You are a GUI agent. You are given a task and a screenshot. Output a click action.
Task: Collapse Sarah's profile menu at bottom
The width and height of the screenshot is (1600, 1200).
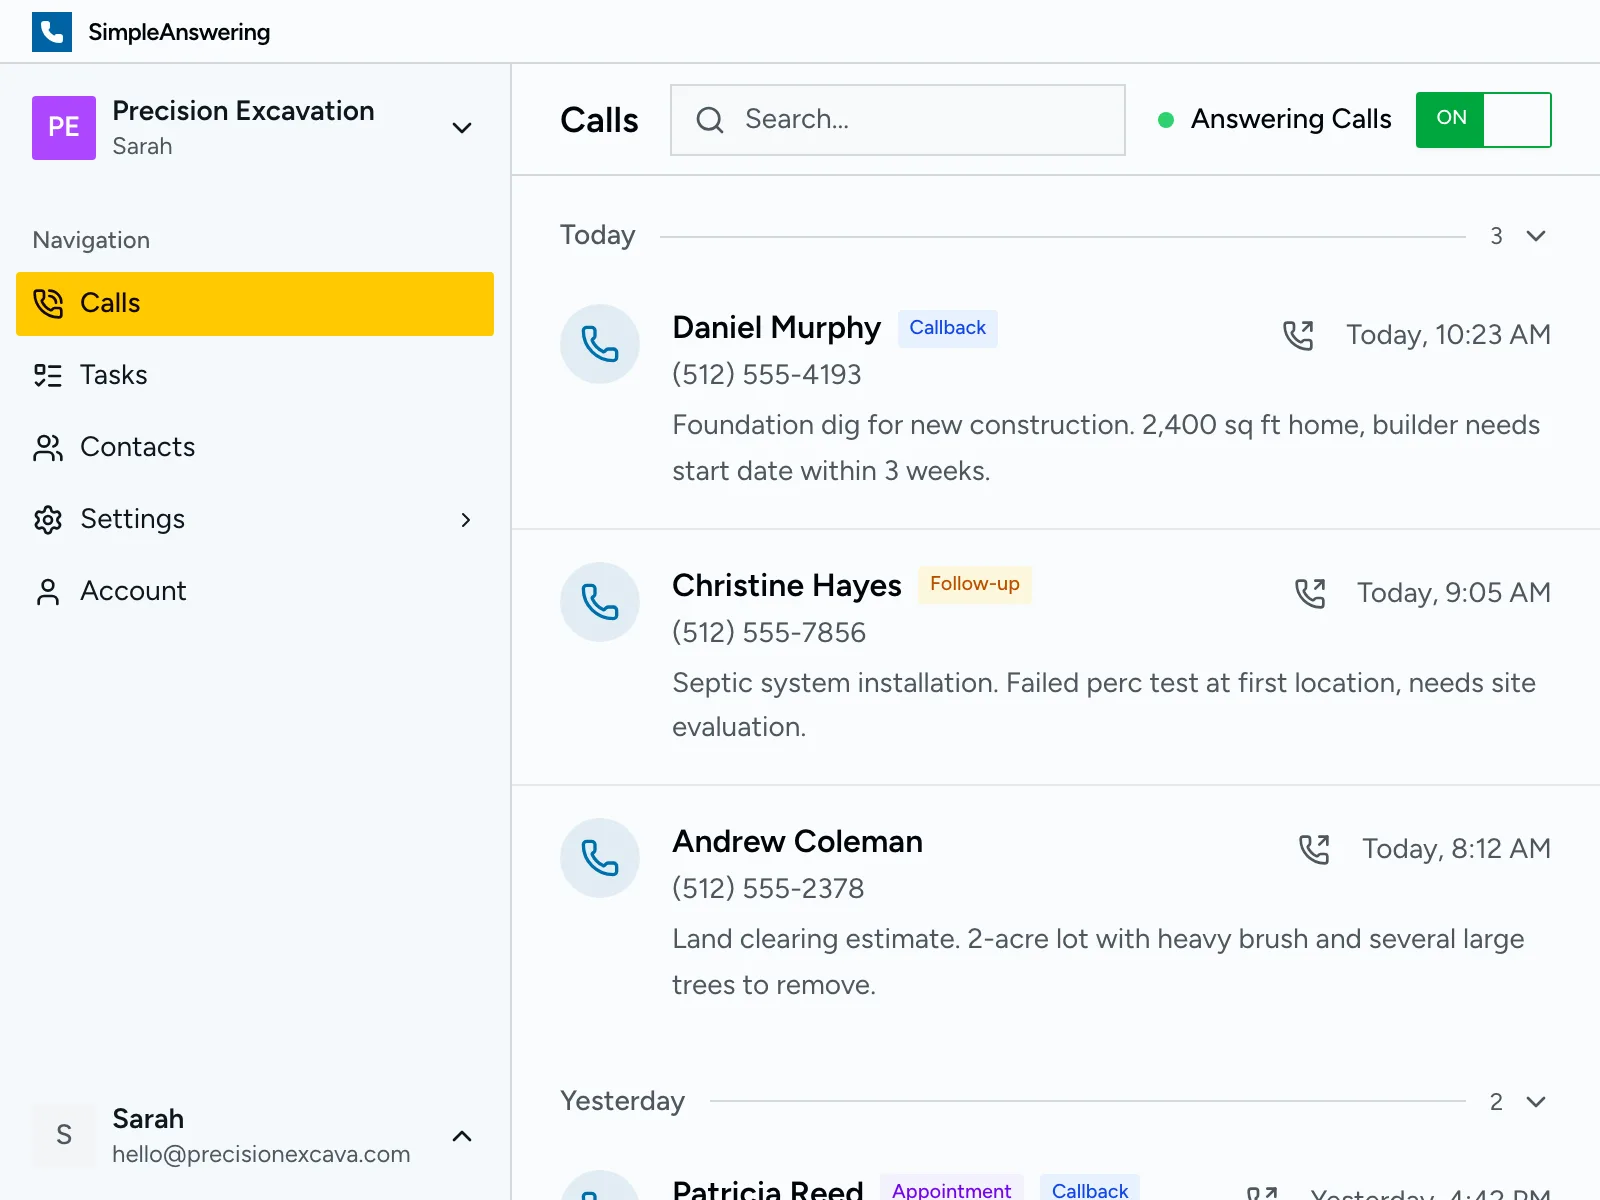462,1136
